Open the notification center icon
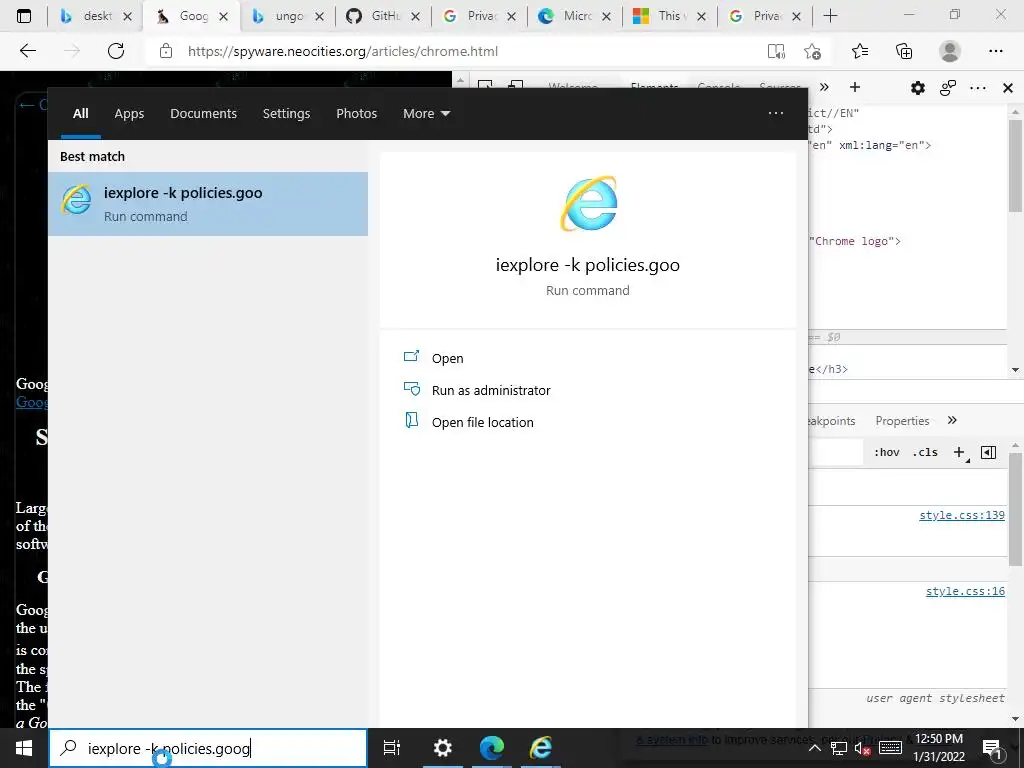Image resolution: width=1024 pixels, height=768 pixels. point(992,748)
